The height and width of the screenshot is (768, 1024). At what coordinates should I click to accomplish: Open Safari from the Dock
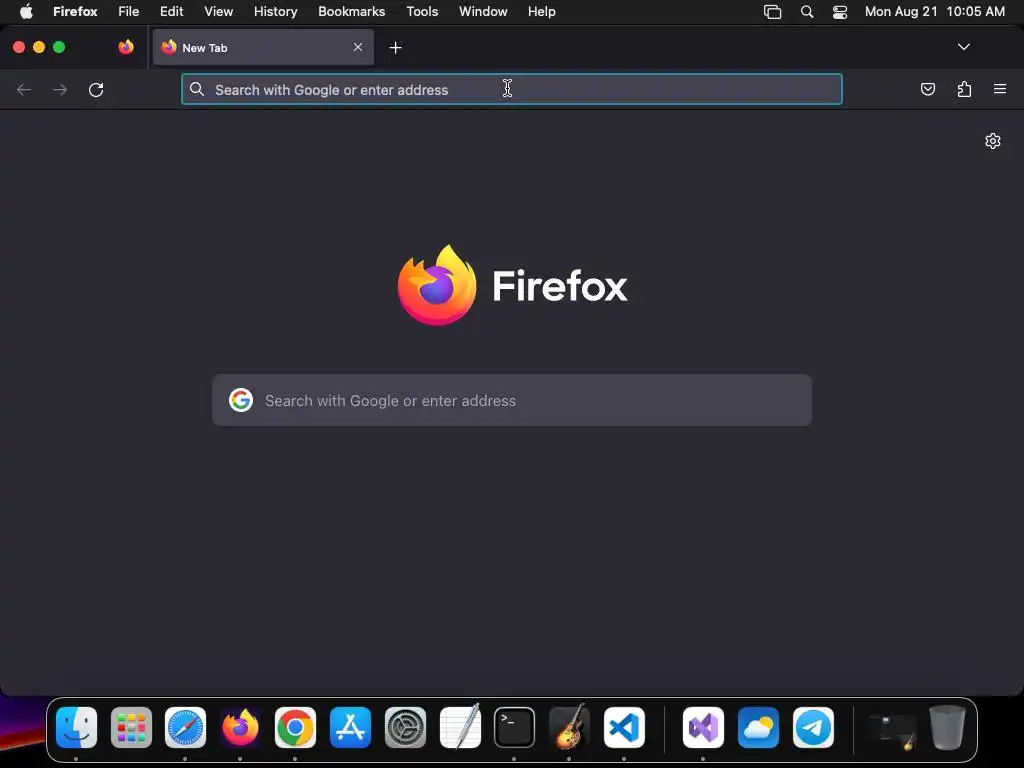pos(185,727)
